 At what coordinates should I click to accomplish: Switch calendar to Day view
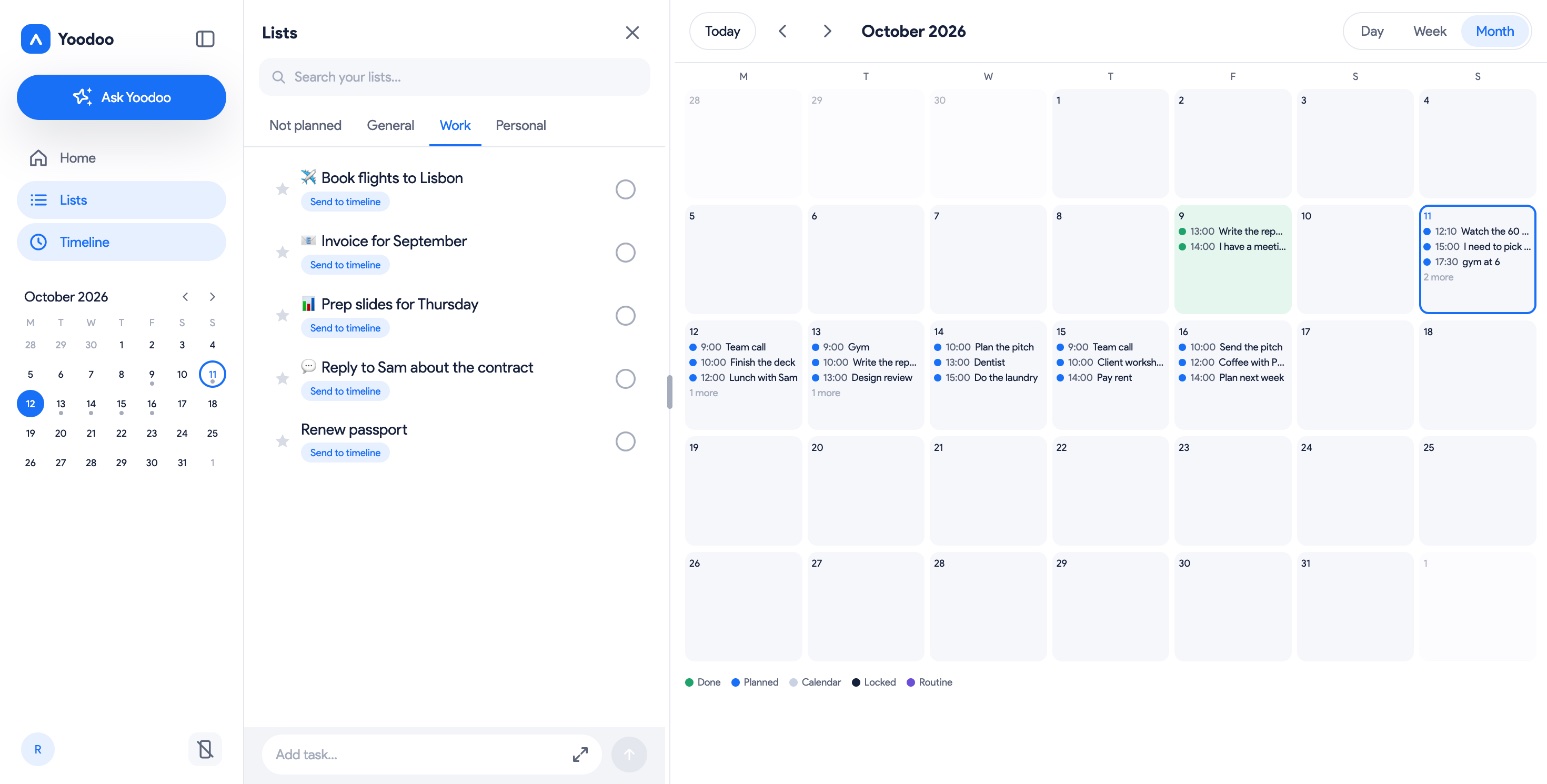(x=1372, y=31)
